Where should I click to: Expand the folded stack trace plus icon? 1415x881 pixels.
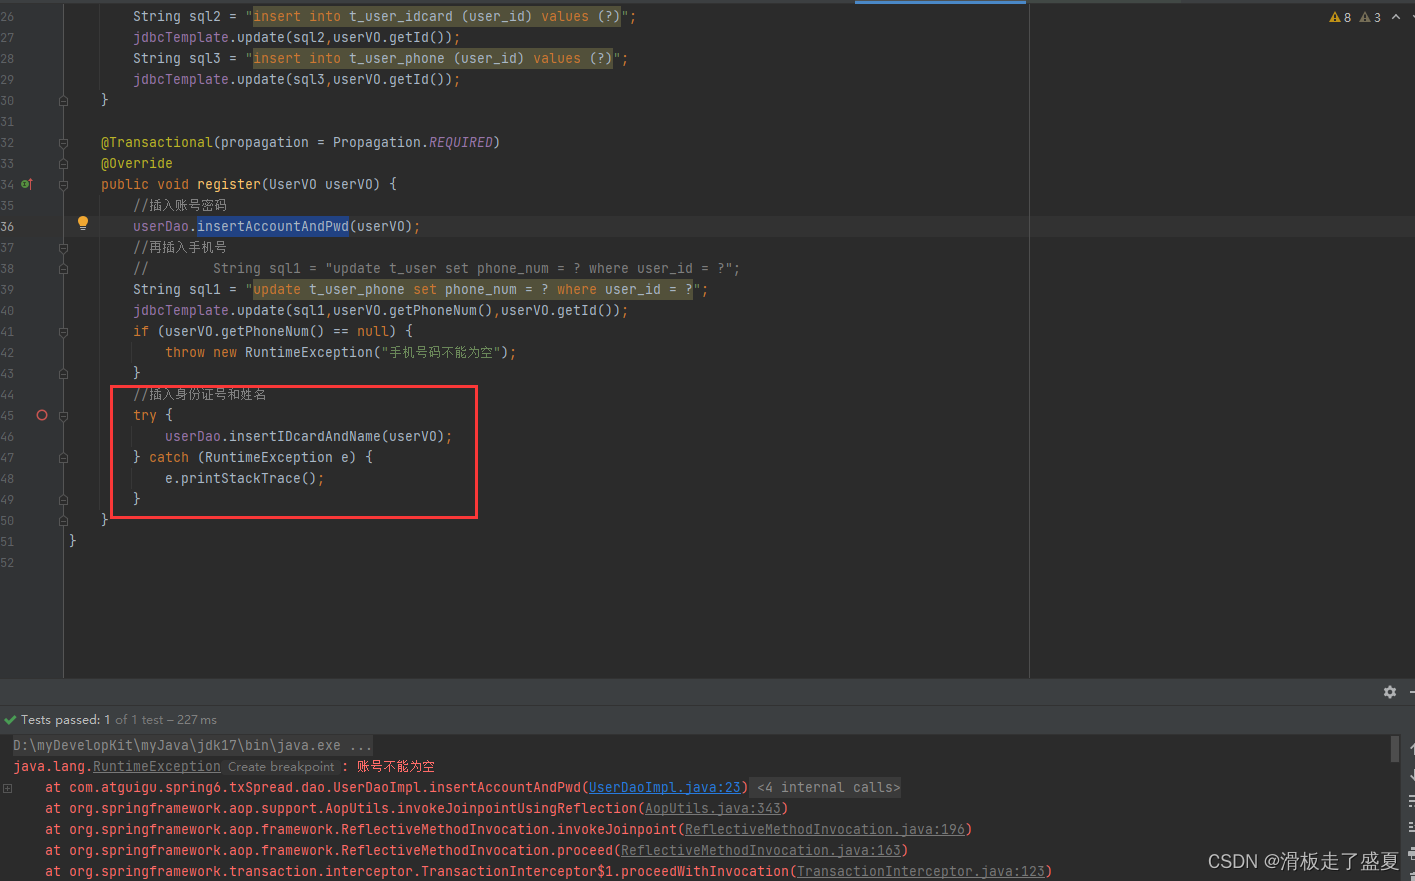click(8, 788)
